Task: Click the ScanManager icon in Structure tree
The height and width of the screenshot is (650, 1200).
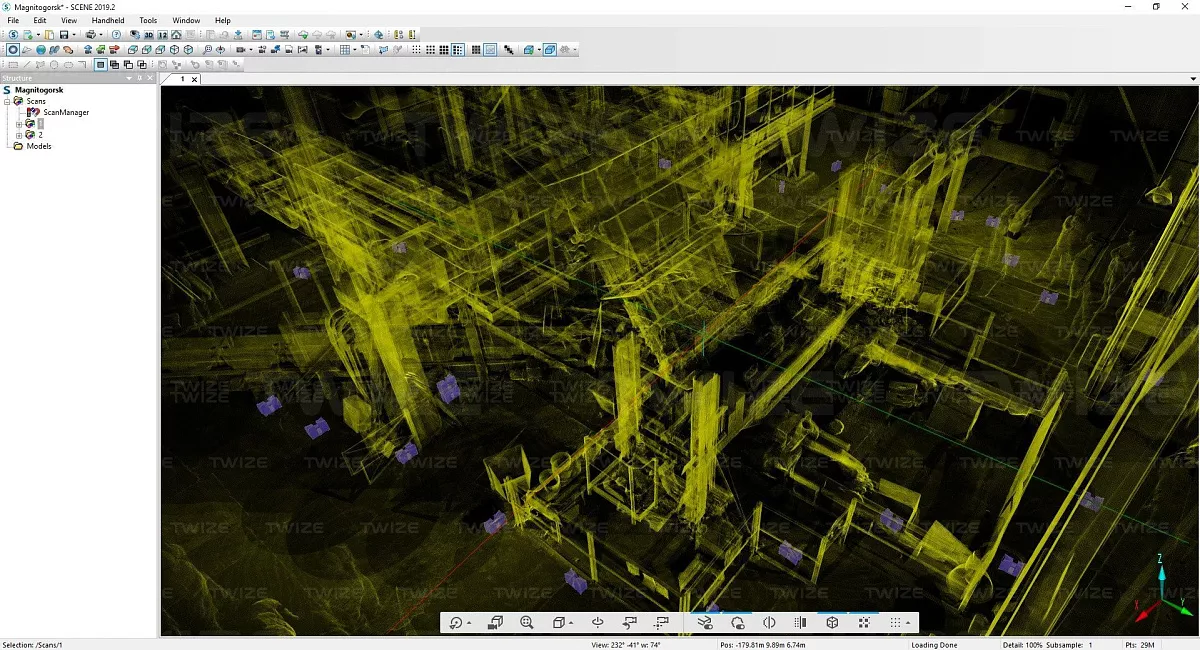Action: coord(34,113)
